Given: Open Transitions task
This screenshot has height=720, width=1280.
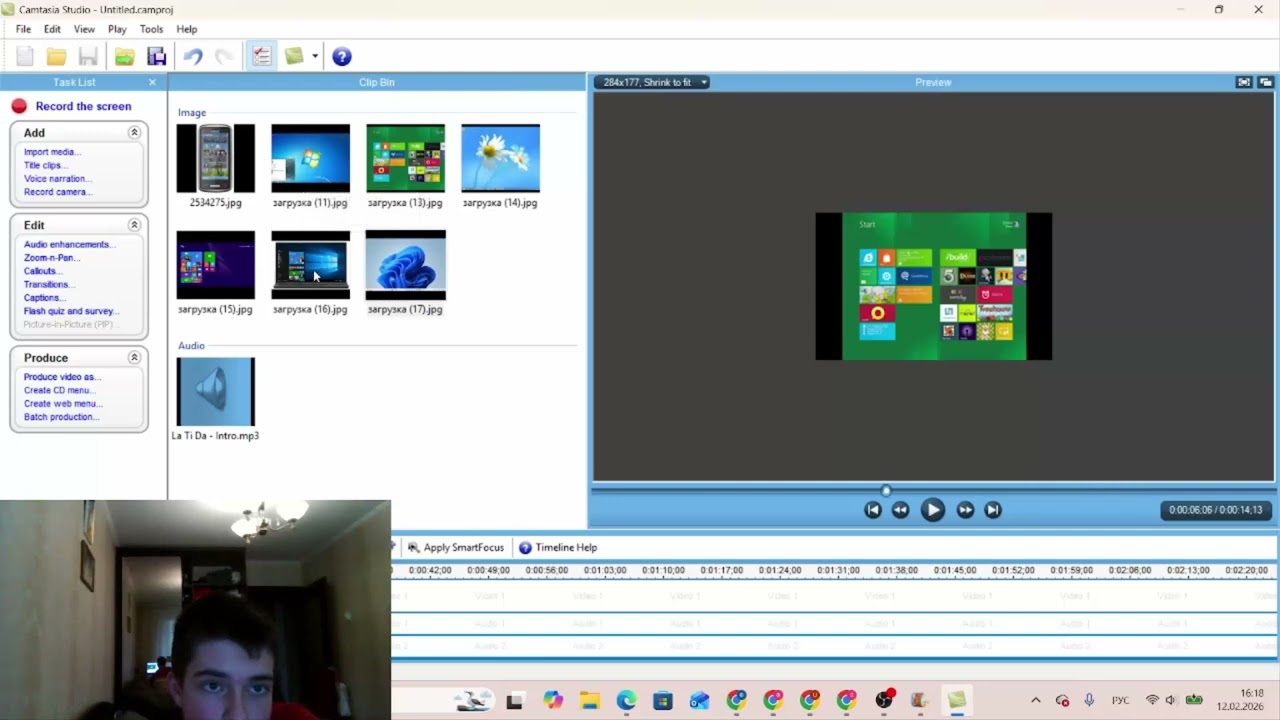Looking at the screenshot, I should pyautogui.click(x=47, y=284).
